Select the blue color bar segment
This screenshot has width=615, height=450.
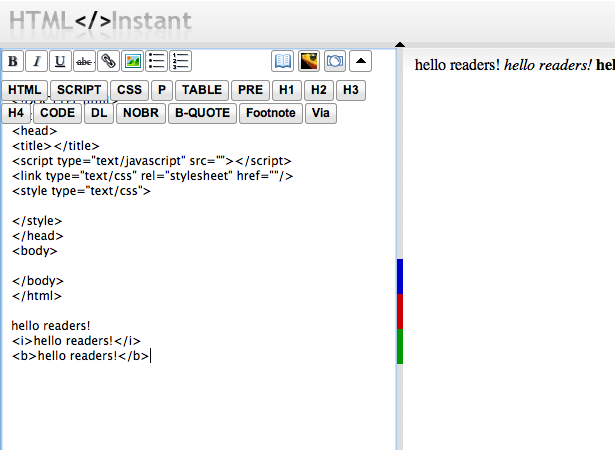click(400, 276)
